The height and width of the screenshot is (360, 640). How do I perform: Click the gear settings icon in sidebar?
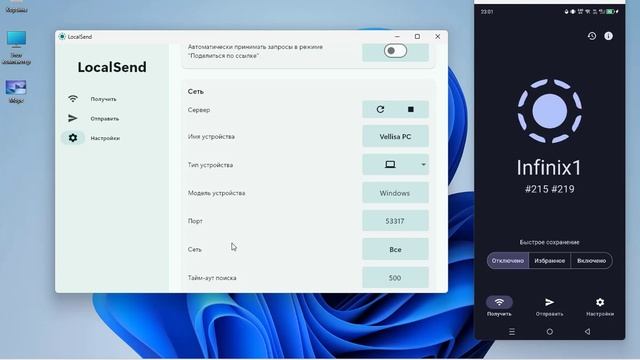coord(73,138)
